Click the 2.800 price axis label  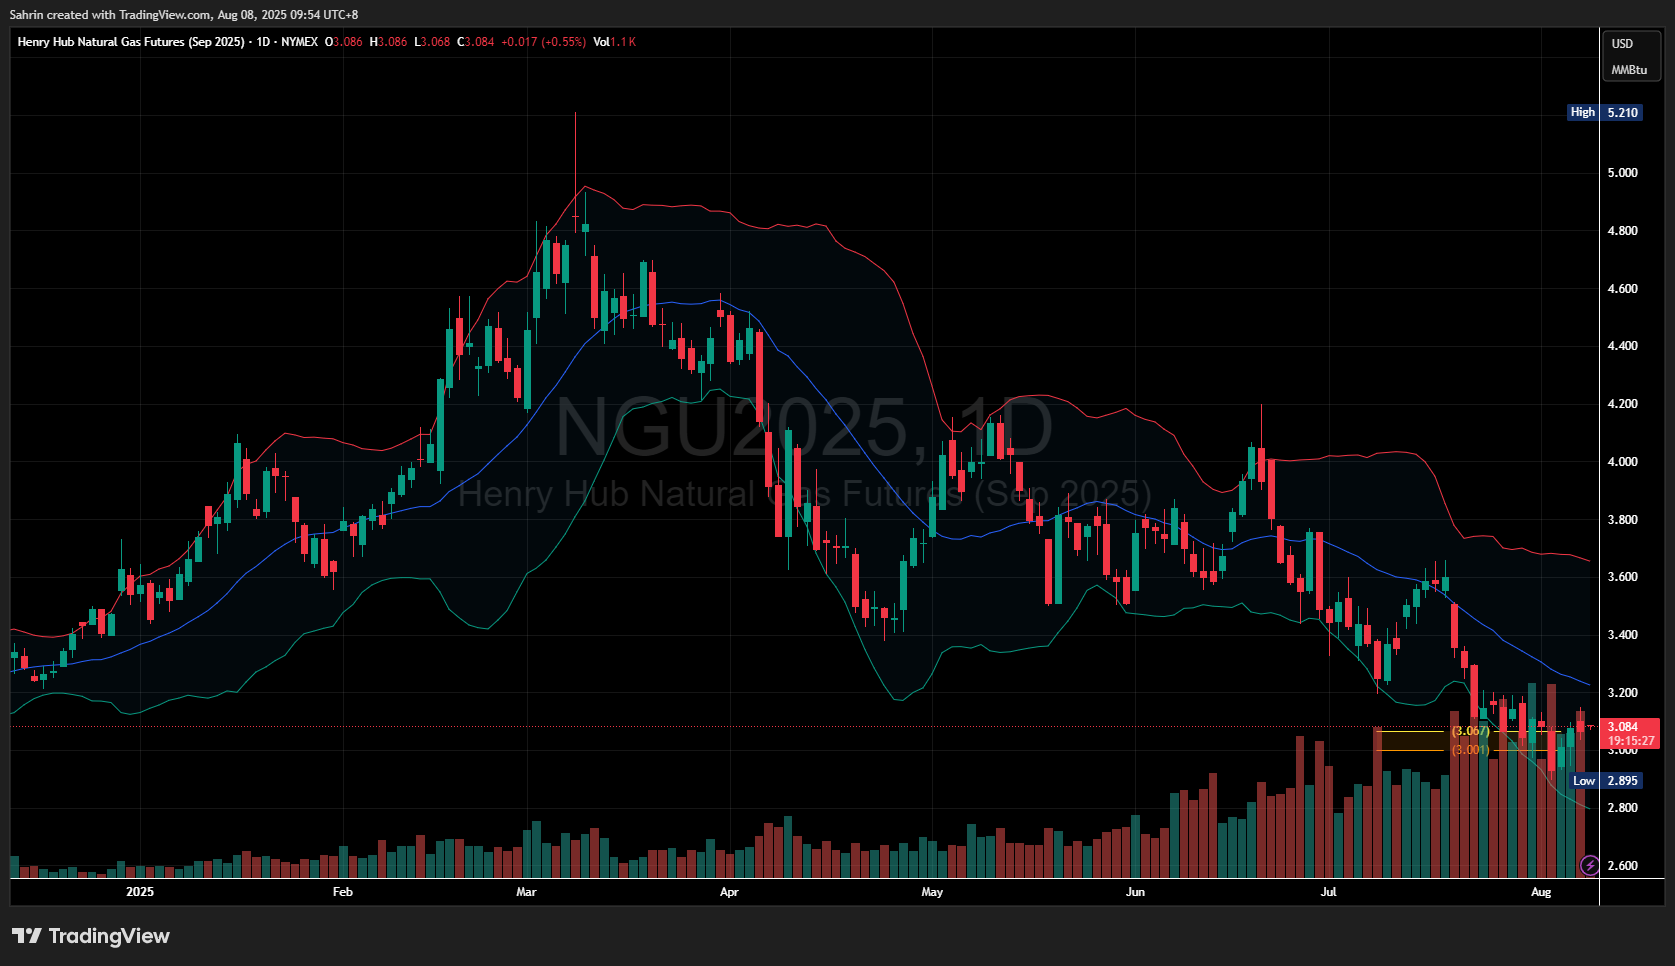point(1622,808)
